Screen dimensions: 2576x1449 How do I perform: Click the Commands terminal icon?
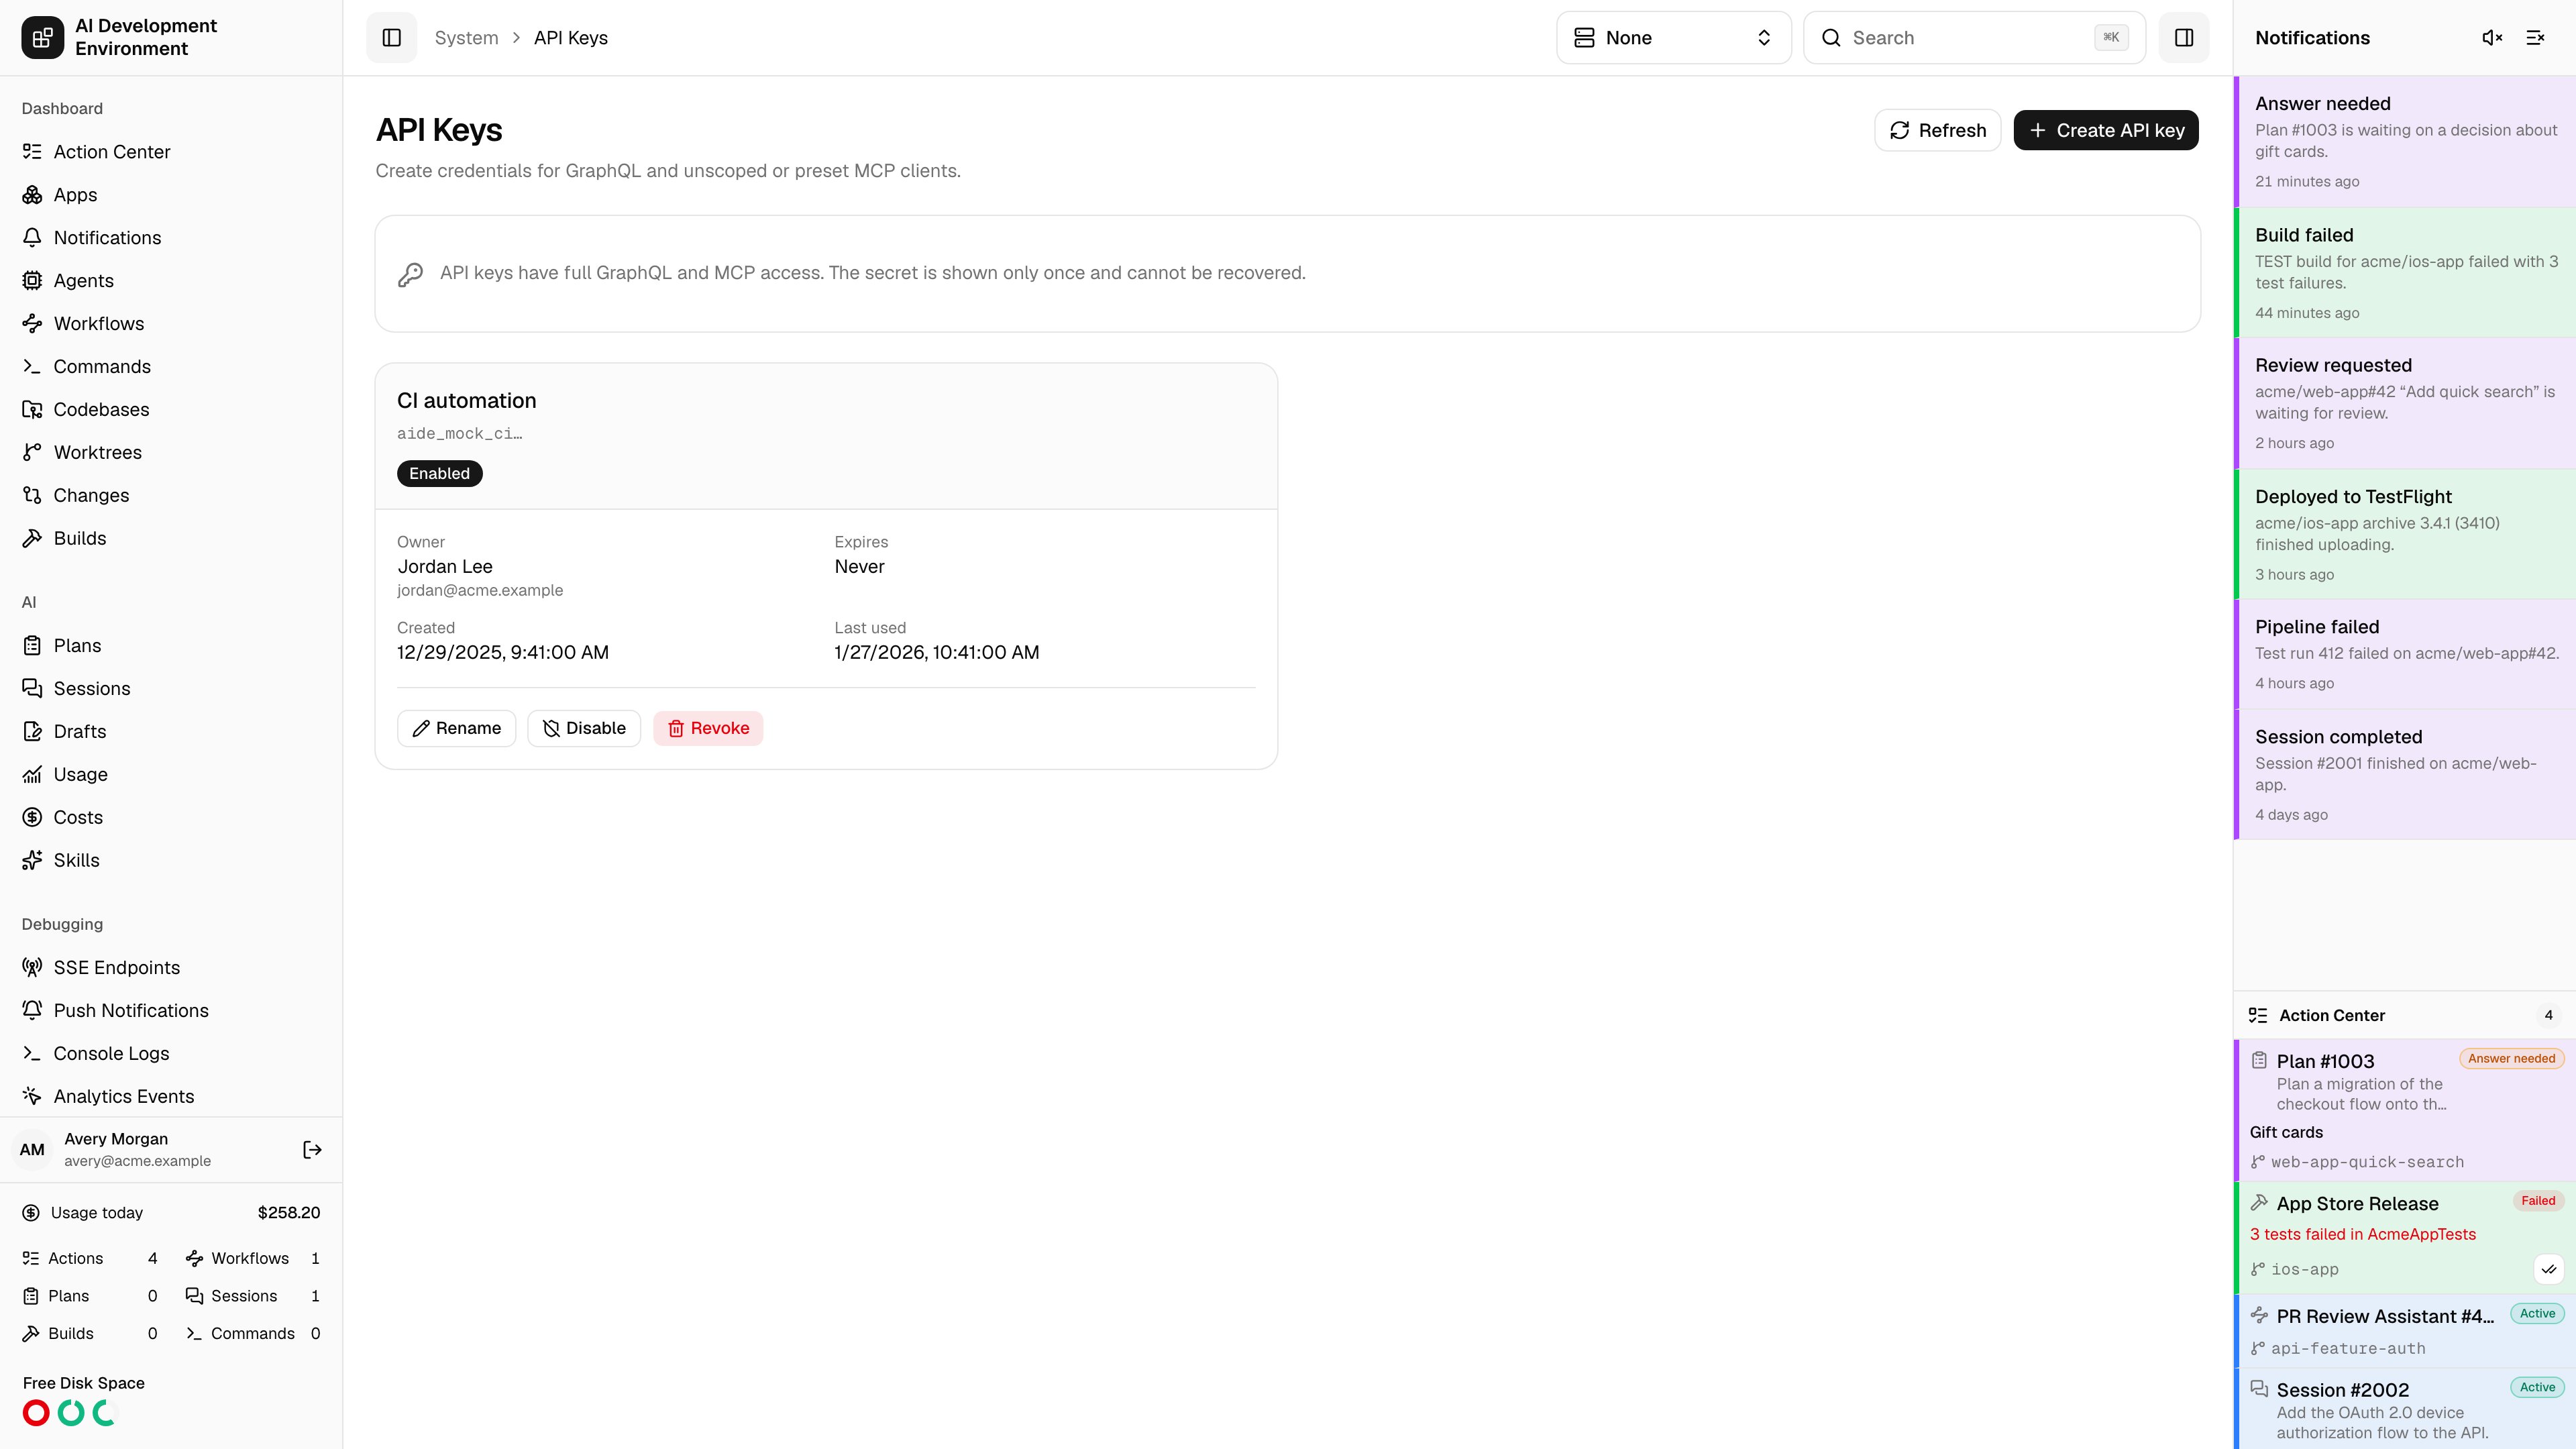click(32, 366)
